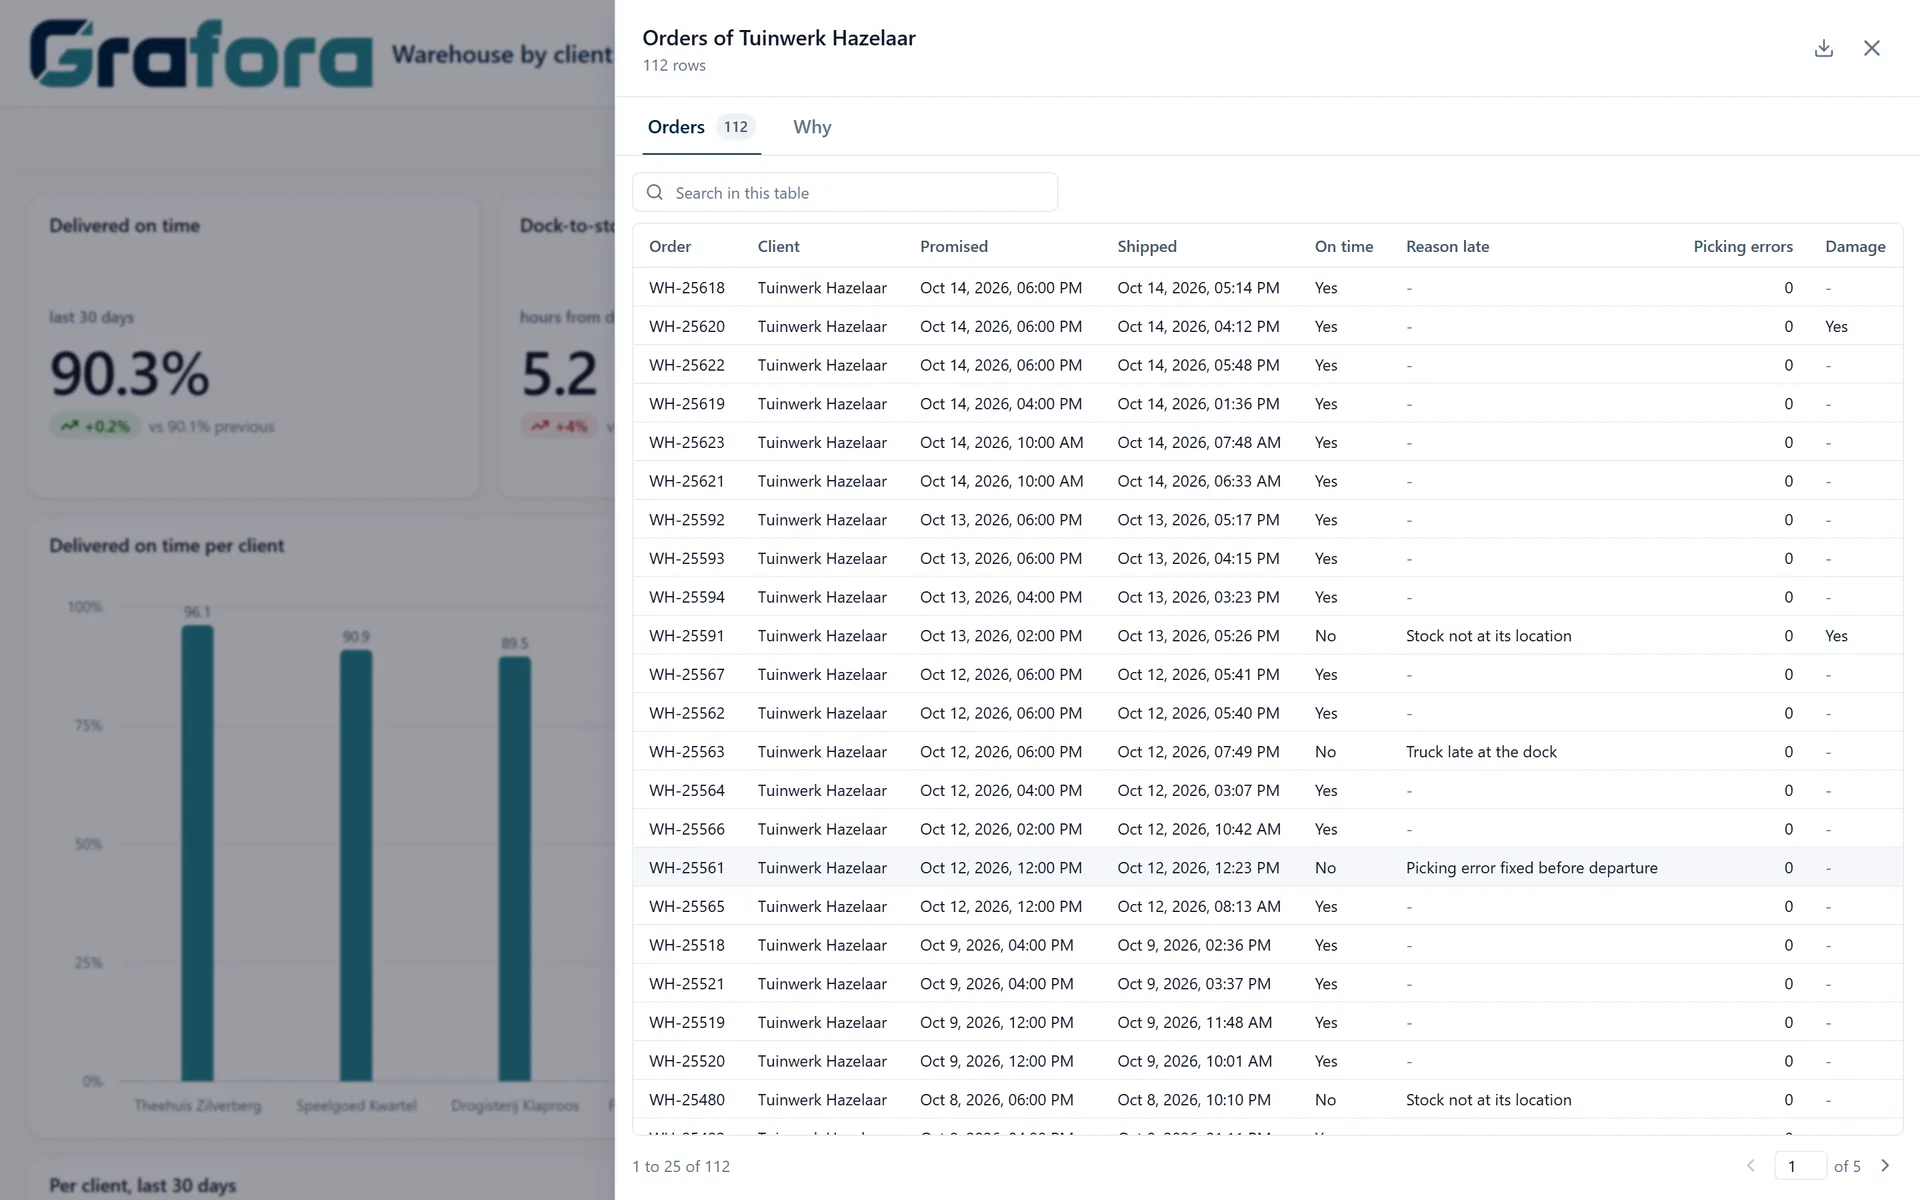This screenshot has height=1200, width=1920.
Task: Sort by On time column header
Action: tap(1344, 246)
